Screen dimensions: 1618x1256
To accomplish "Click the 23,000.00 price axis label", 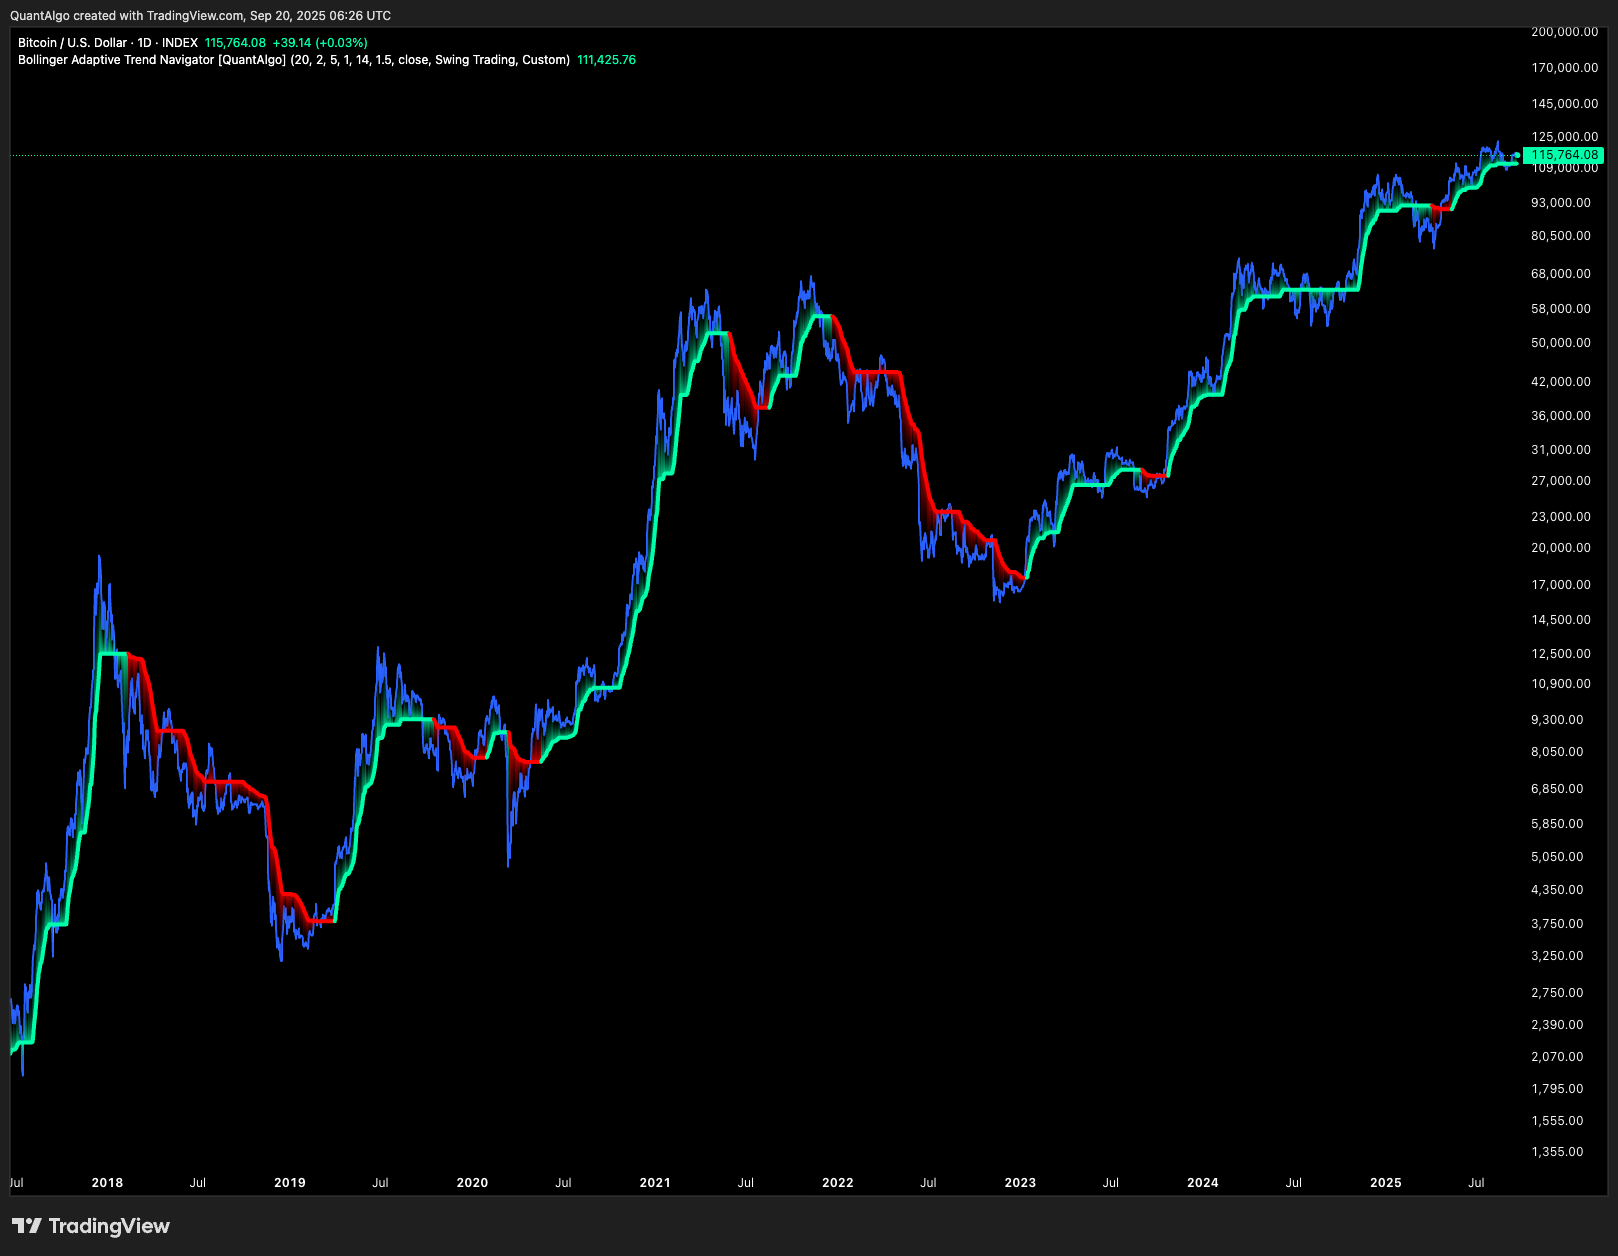I will [1561, 517].
